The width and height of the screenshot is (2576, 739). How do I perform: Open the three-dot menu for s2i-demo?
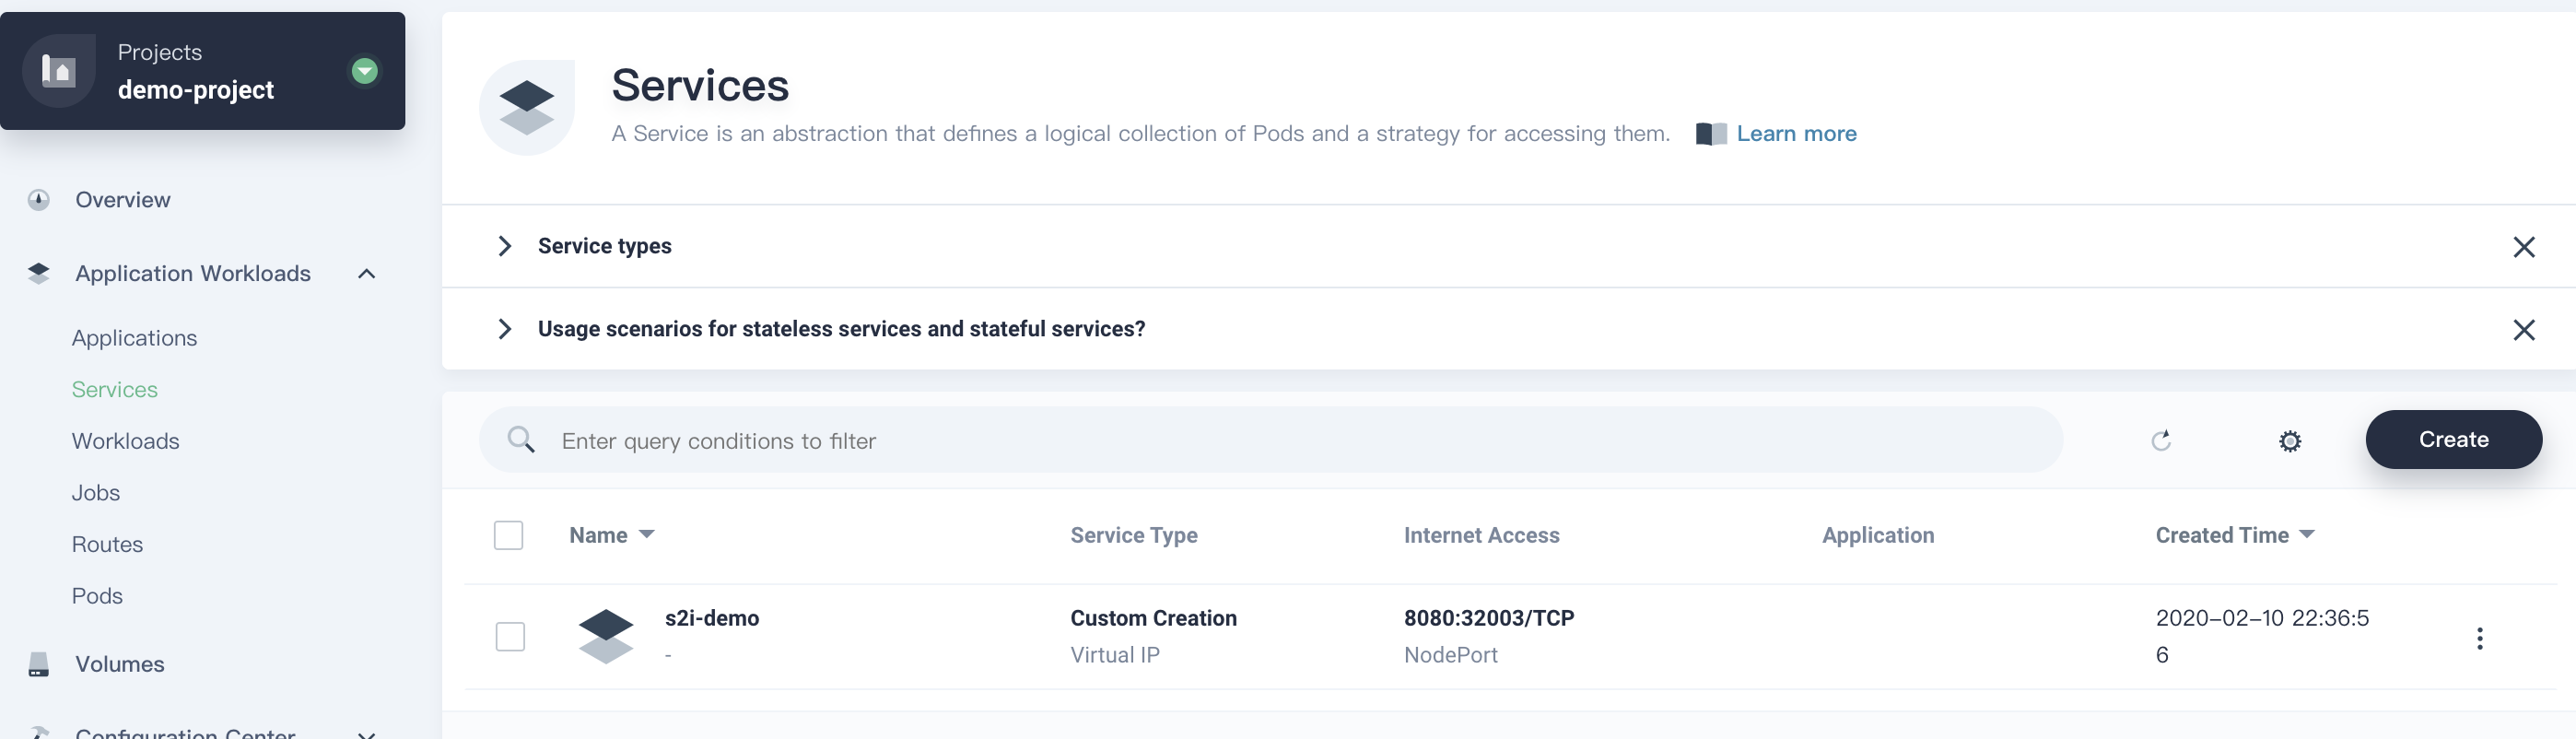click(x=2480, y=638)
